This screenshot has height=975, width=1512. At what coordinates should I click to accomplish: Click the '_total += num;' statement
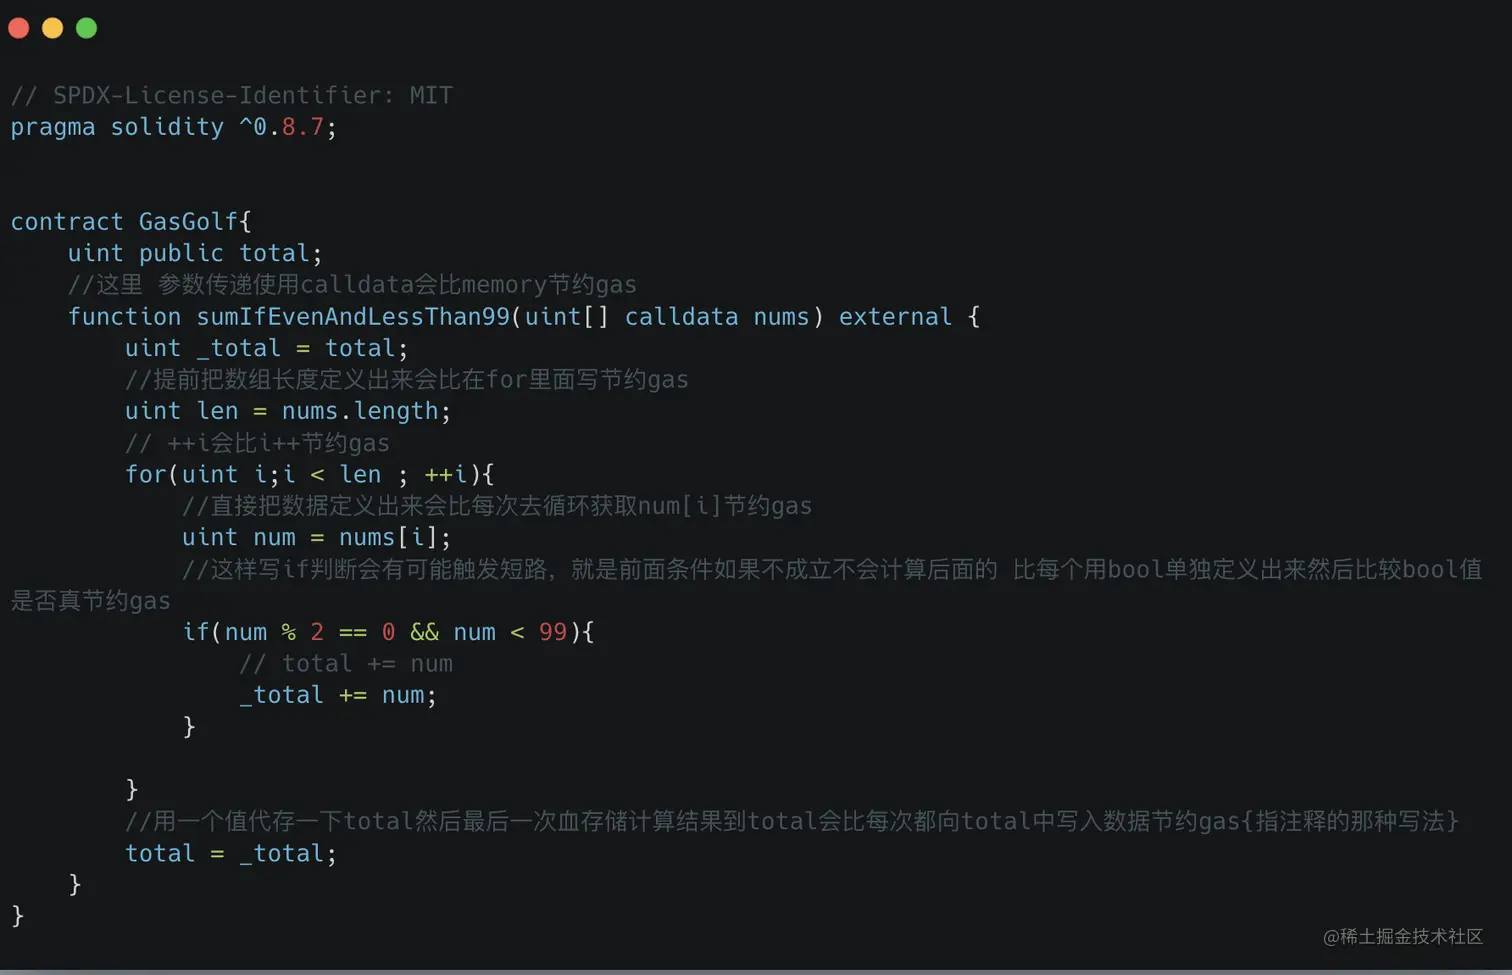pyautogui.click(x=338, y=695)
